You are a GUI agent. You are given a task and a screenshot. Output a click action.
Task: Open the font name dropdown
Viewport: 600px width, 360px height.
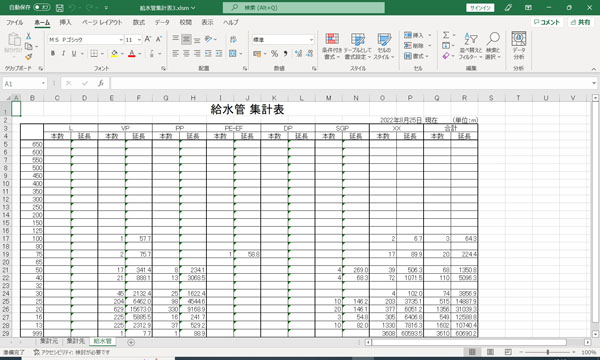click(121, 40)
